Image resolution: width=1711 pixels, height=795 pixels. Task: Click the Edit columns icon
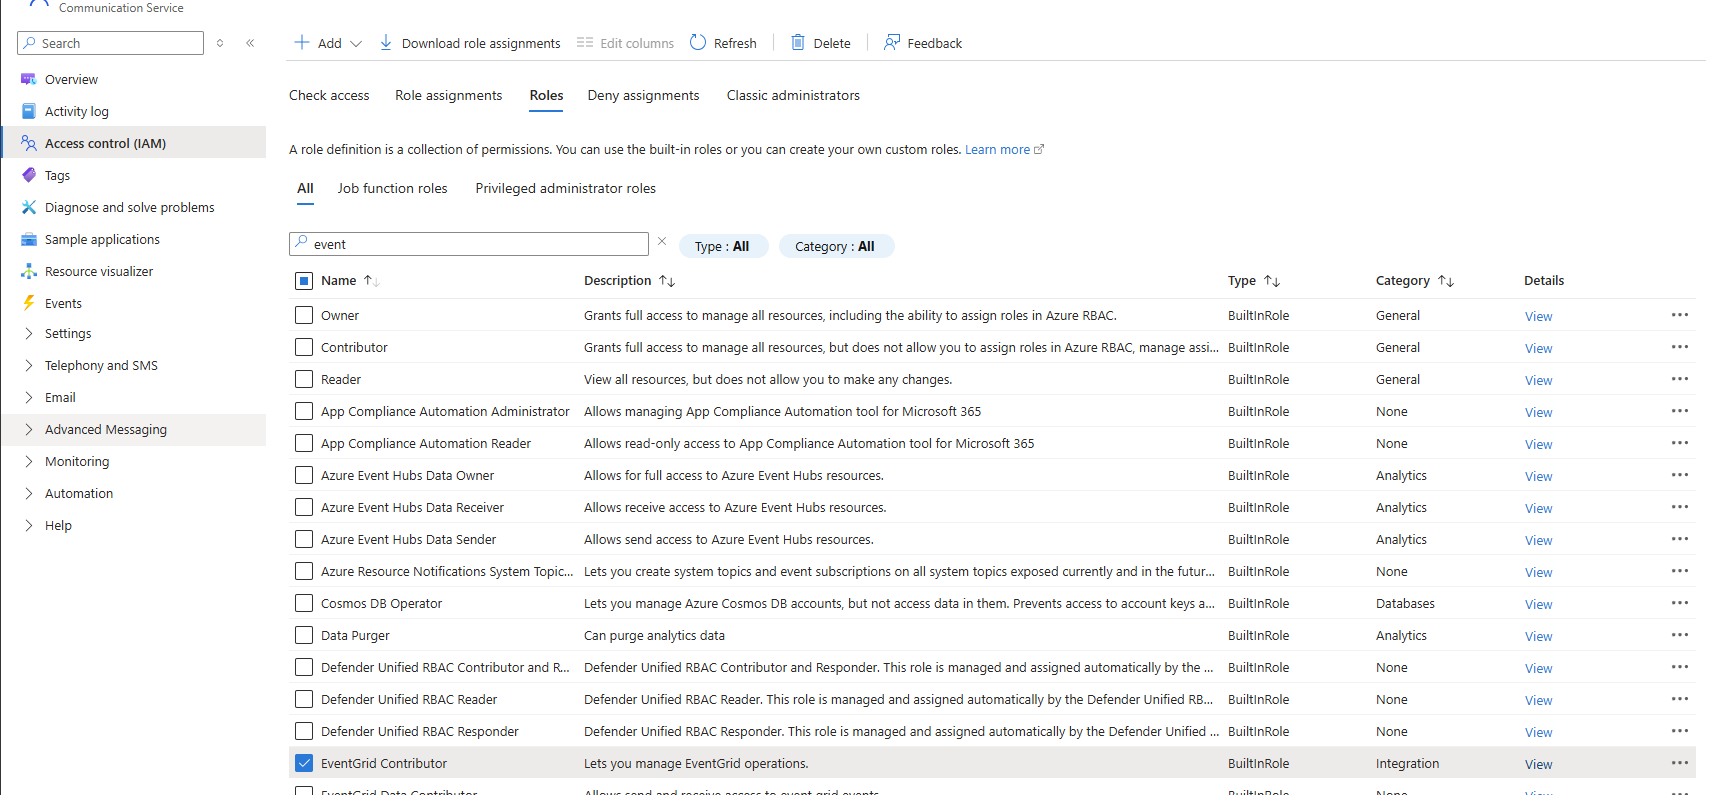(585, 42)
